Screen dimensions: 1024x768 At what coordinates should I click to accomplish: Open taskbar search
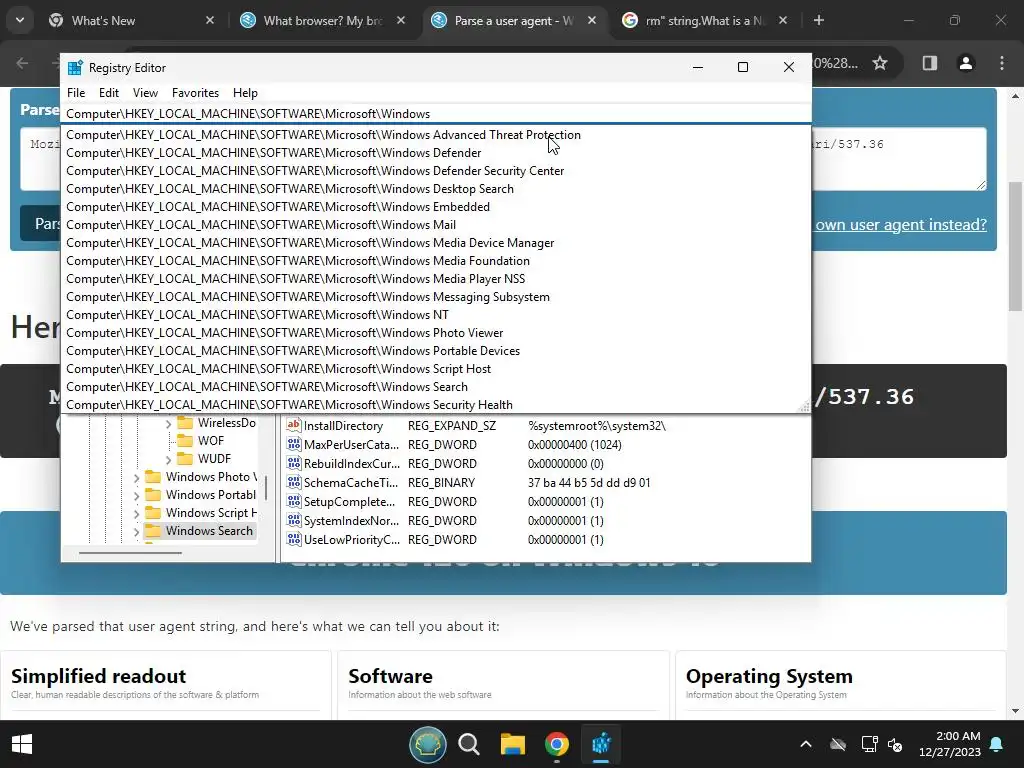(468, 744)
